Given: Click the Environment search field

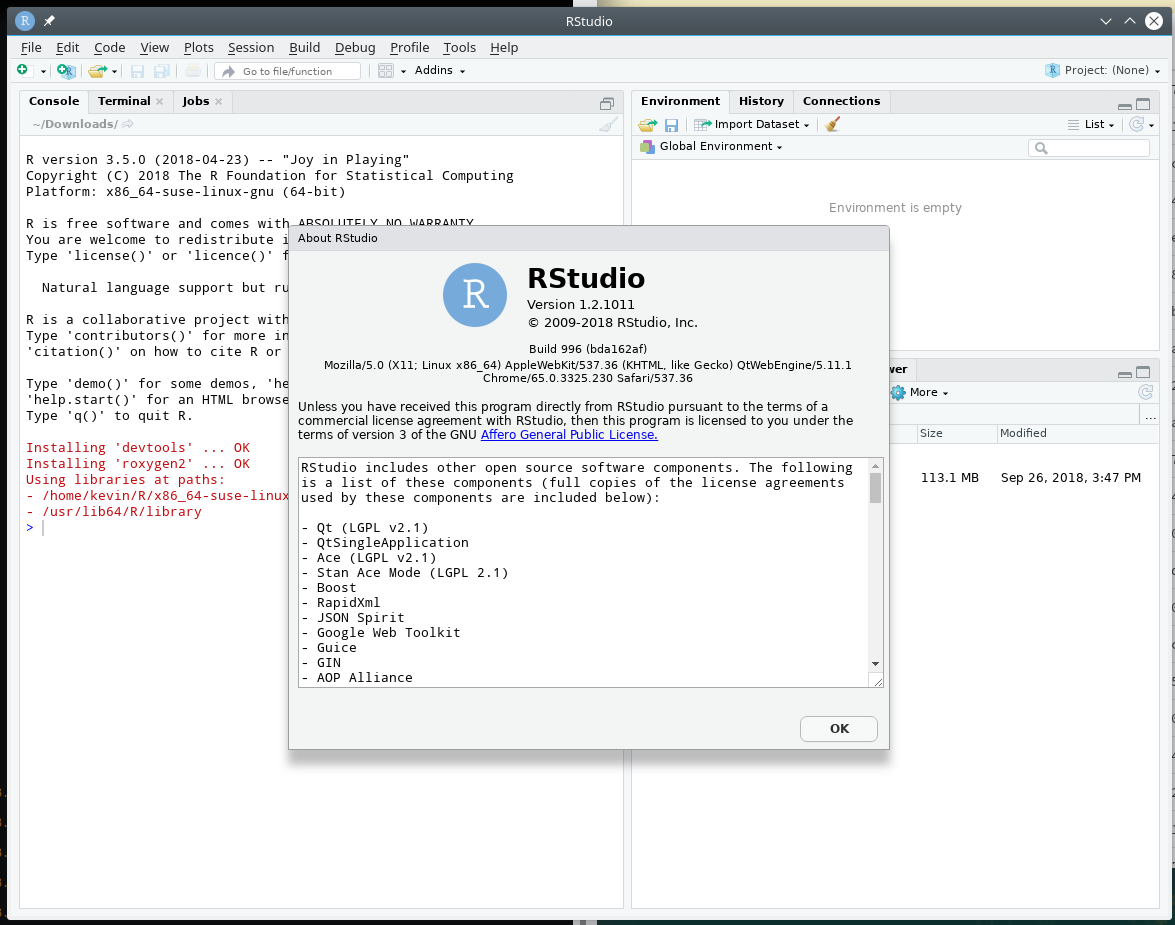Looking at the screenshot, I should pyautogui.click(x=1089, y=147).
